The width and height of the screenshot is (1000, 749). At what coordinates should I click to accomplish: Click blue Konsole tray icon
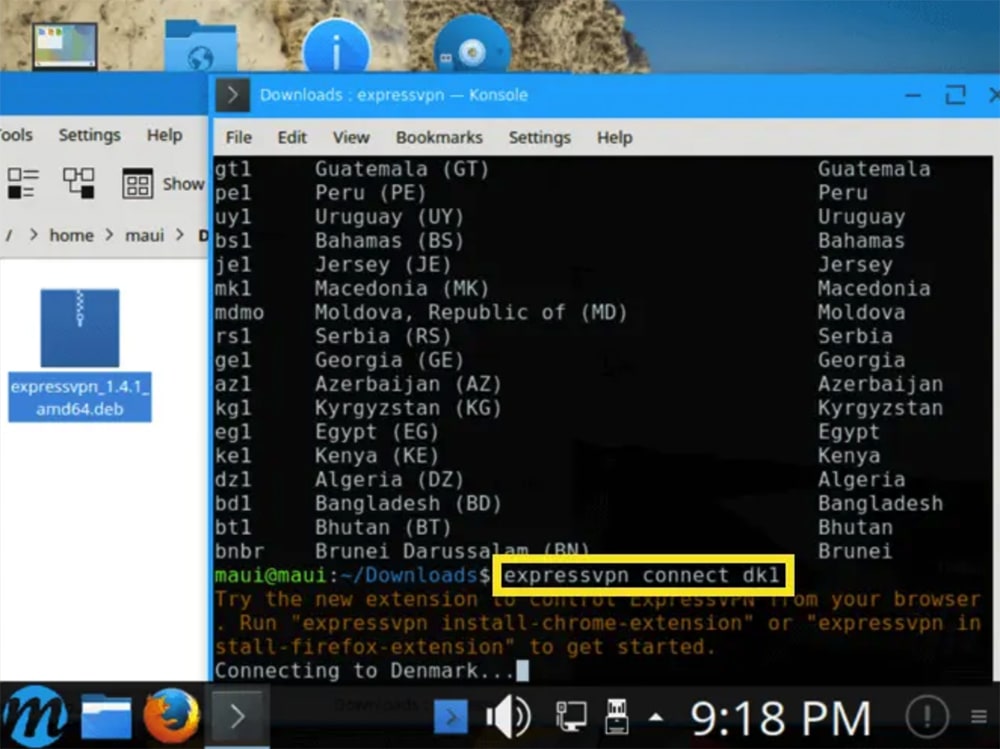[451, 717]
